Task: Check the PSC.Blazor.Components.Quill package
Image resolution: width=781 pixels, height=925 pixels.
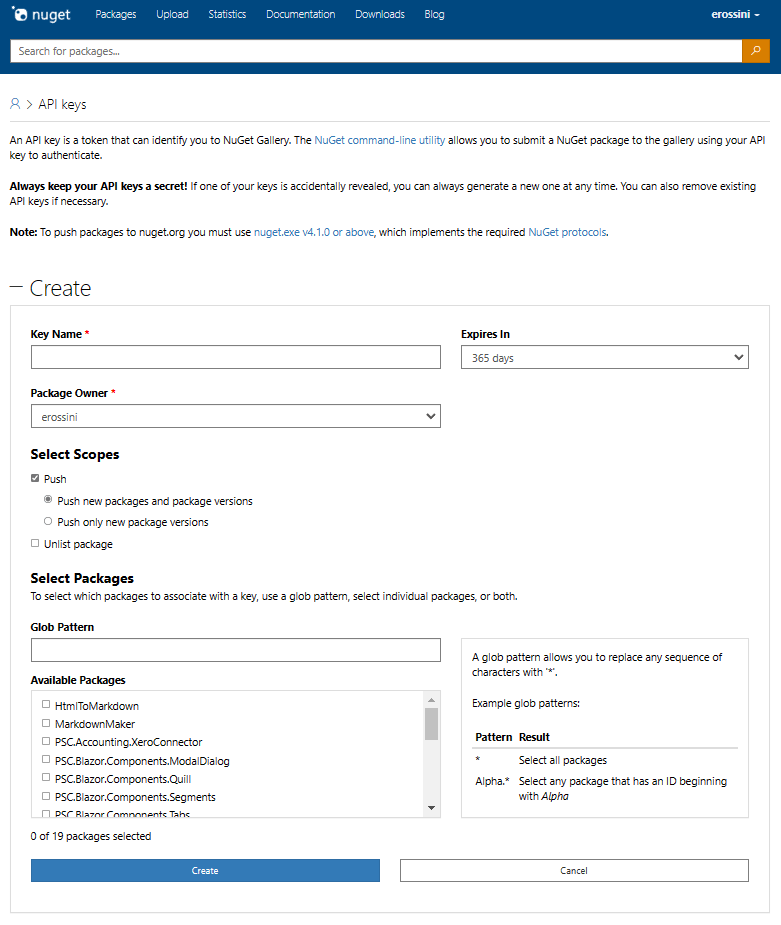Action: point(46,778)
